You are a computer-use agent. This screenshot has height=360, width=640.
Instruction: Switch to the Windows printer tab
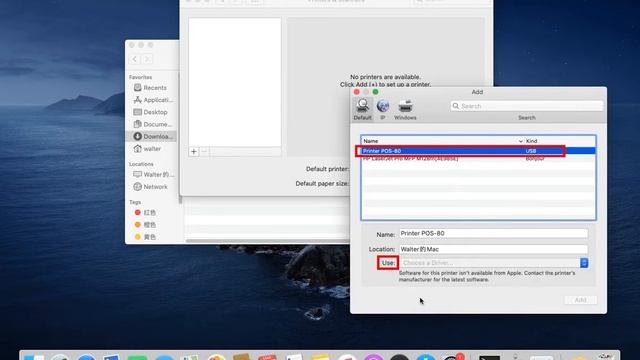(405, 109)
